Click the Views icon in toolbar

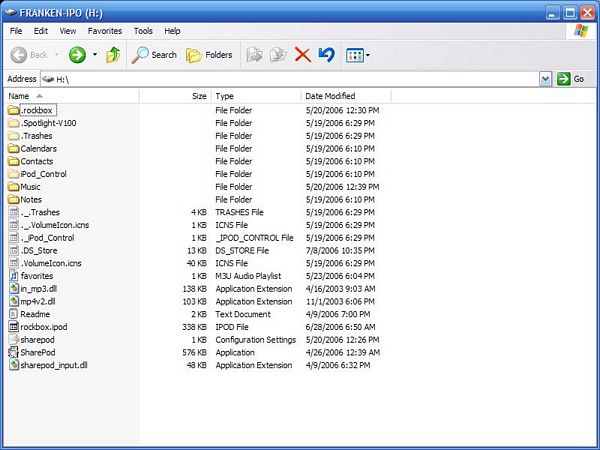pos(355,55)
